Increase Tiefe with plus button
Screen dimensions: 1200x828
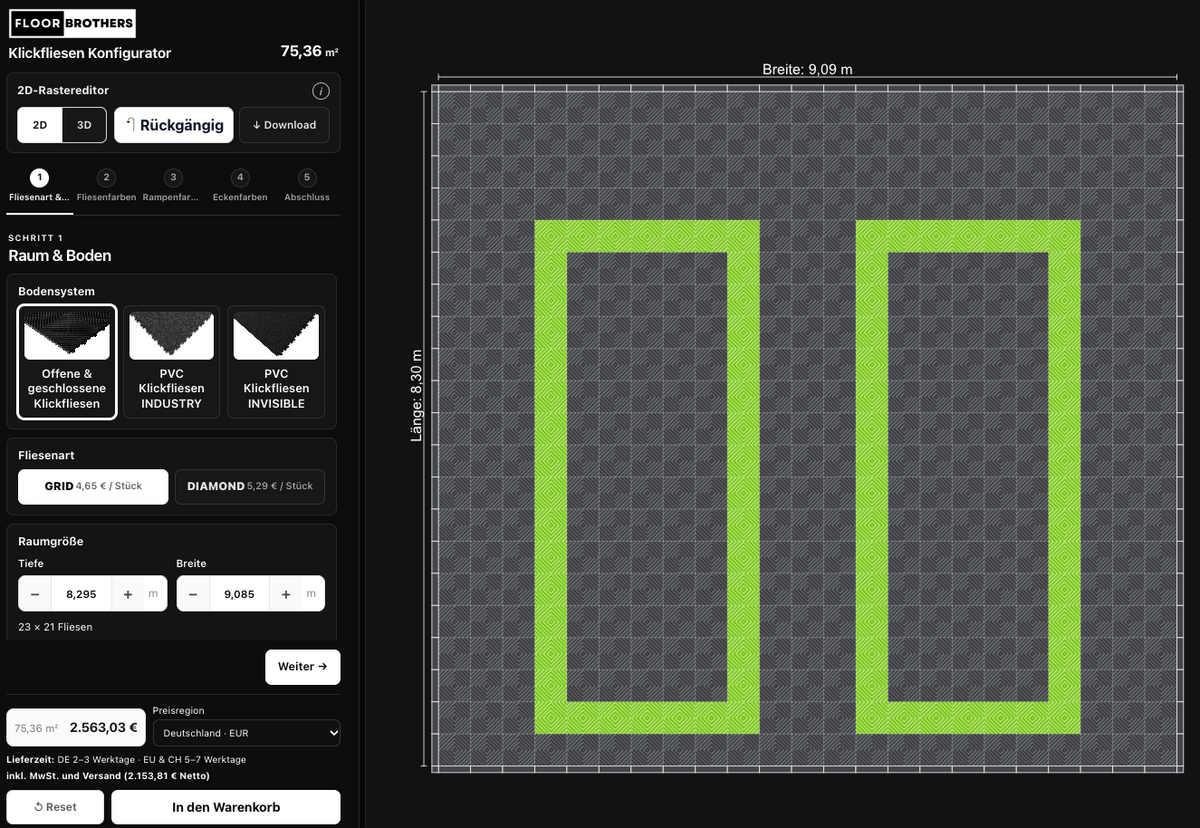point(128,594)
